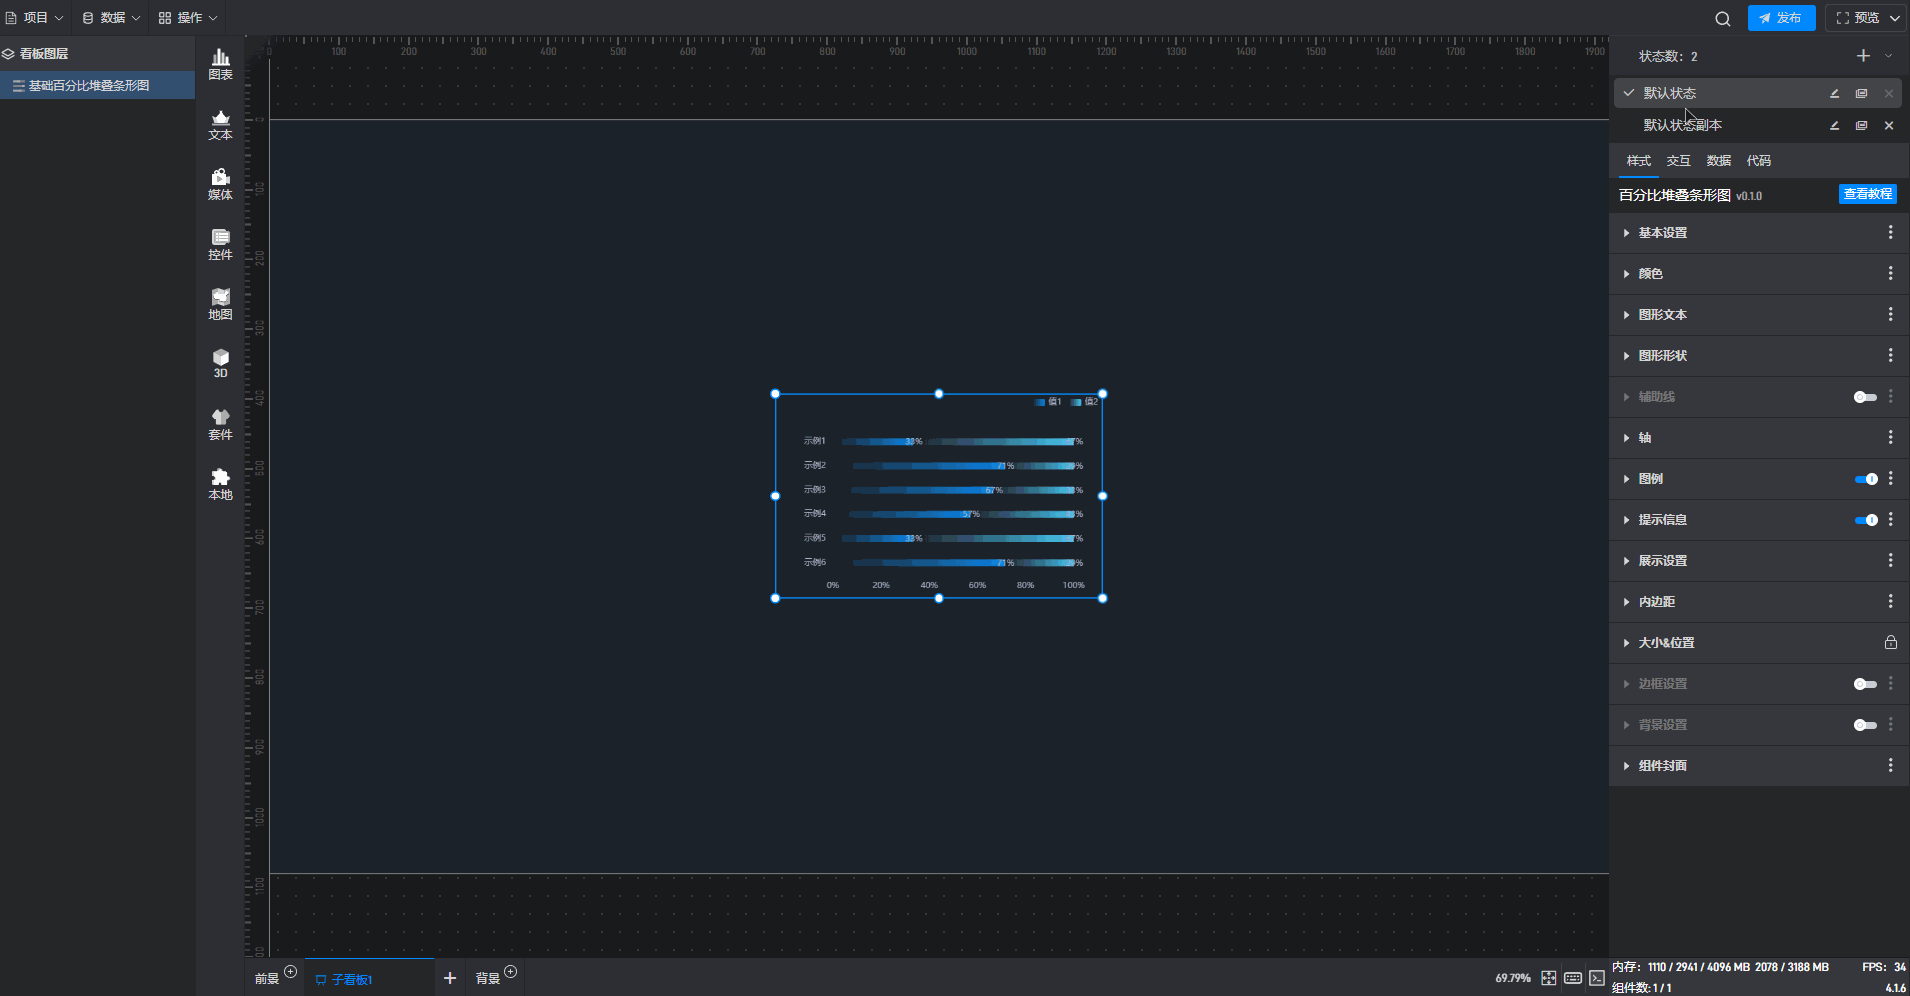Disable the 图例 legend toggle
The image size is (1910, 996).
coord(1865,479)
